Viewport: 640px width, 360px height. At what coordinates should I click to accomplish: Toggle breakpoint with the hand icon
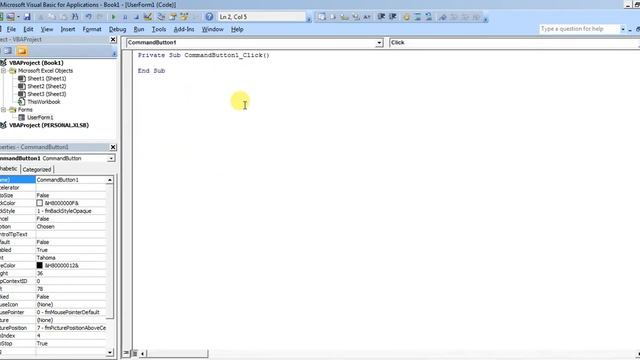pos(406,17)
